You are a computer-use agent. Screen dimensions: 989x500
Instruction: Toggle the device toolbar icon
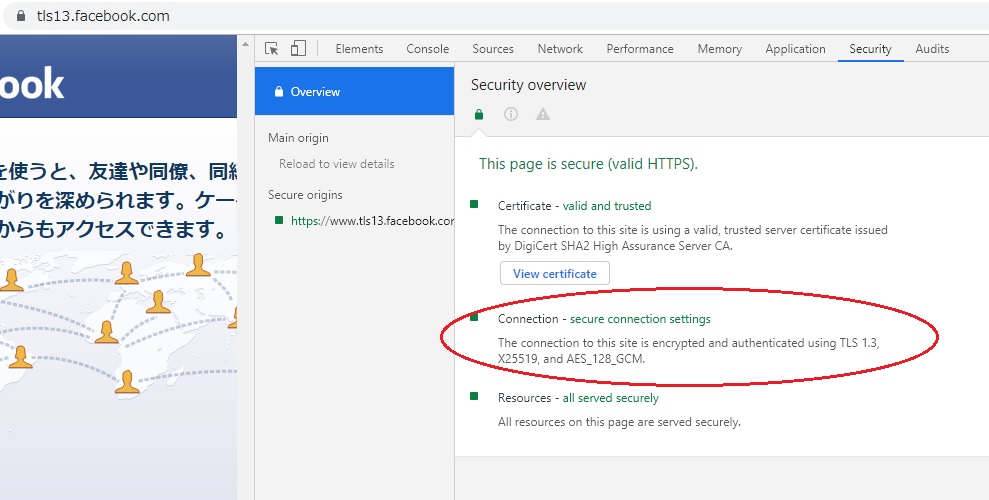click(x=298, y=48)
